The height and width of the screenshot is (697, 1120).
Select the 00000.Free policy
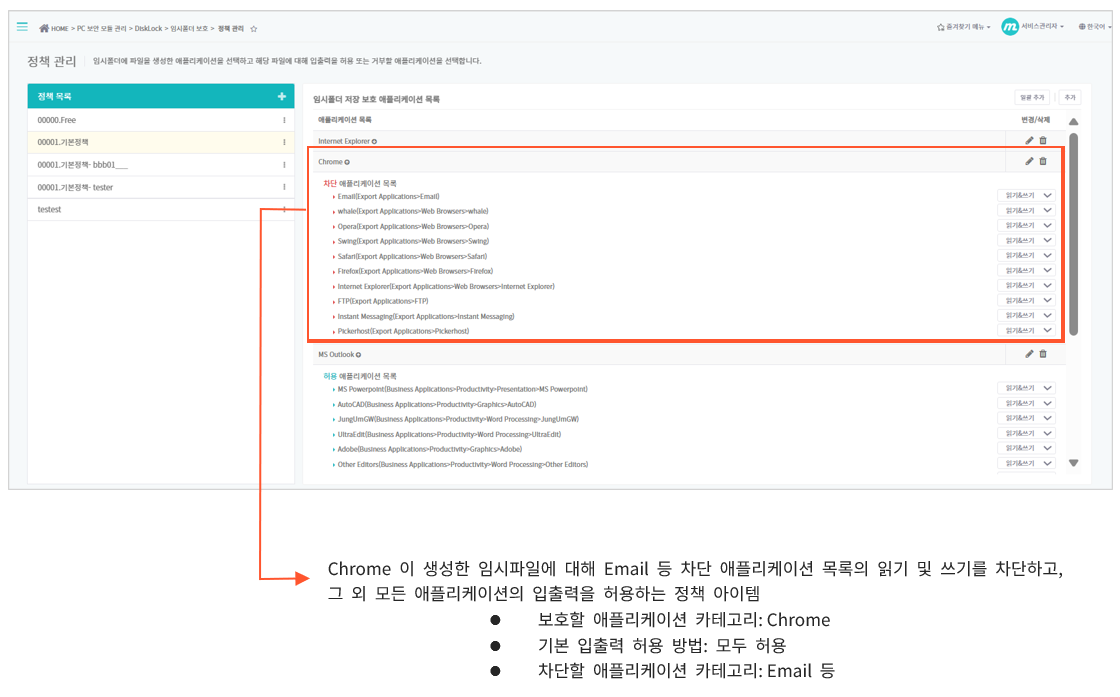161,120
